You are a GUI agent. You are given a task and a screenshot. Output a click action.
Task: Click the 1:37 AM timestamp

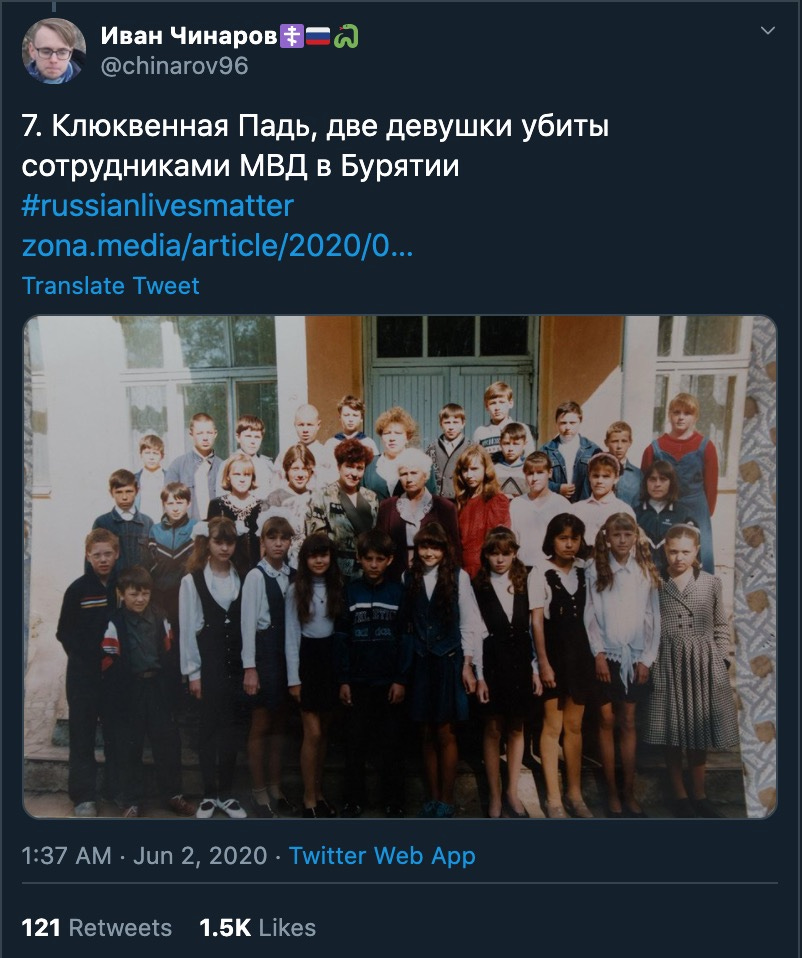67,855
